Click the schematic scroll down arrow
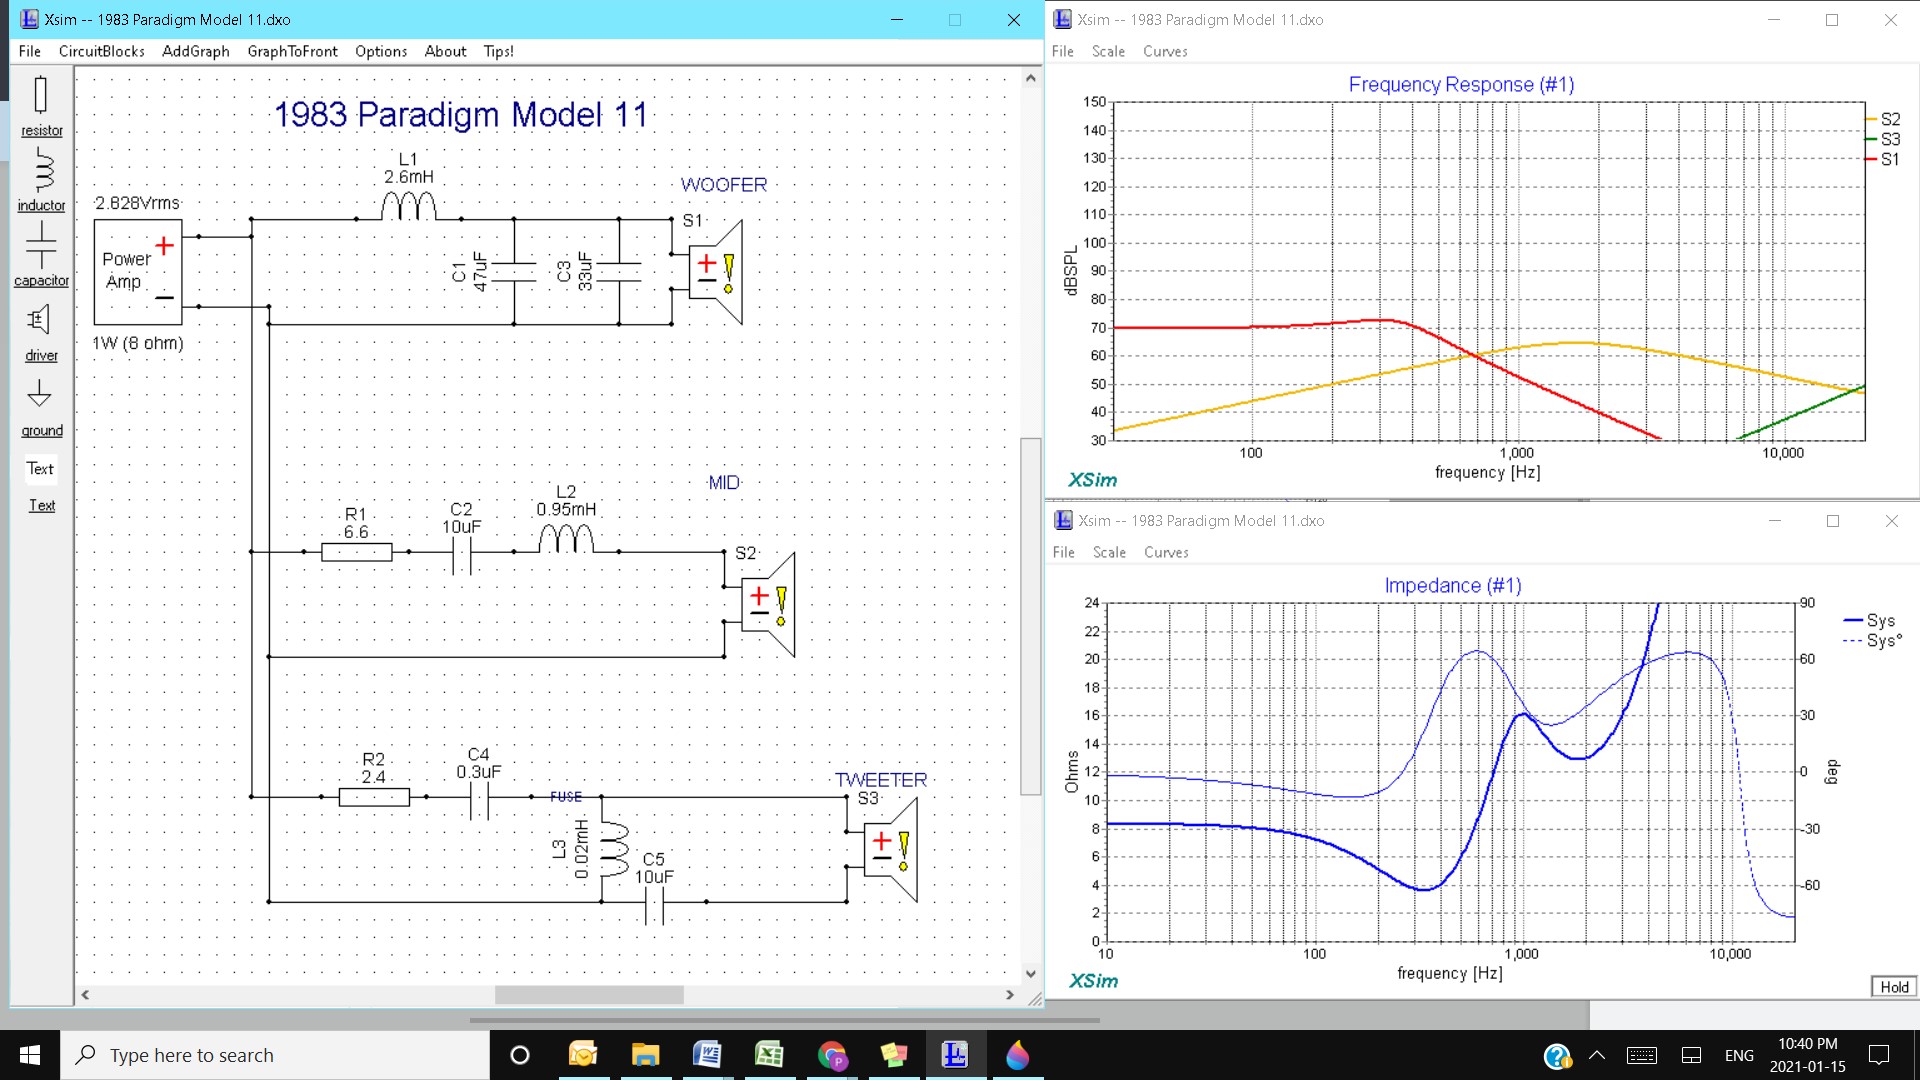 [1030, 974]
